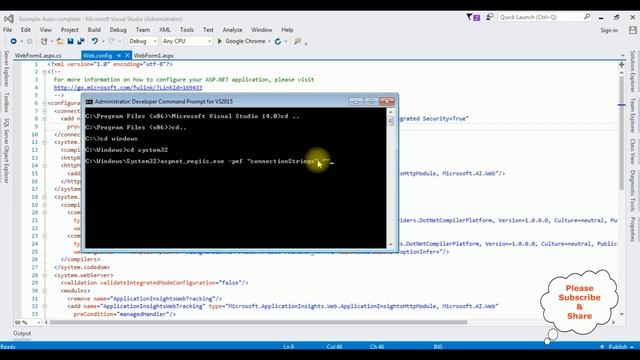640x360 pixels.
Task: Open the Diagnostic Tools side tab
Action: 633,190
